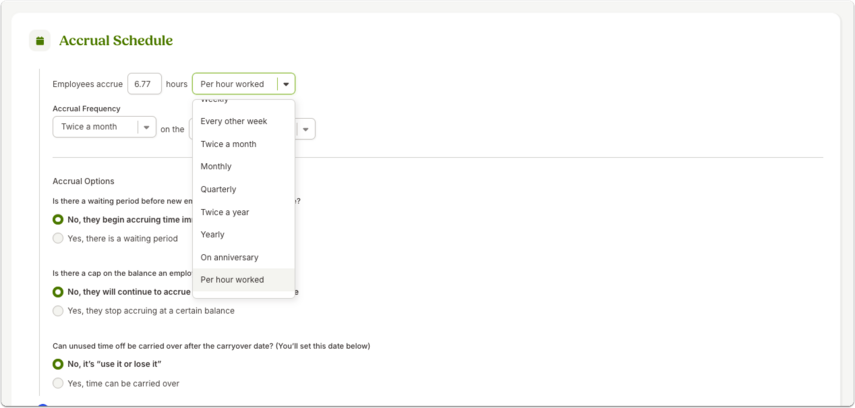This screenshot has height=408, width=855.
Task: Click the carryover date question text
Action: [x=212, y=346]
